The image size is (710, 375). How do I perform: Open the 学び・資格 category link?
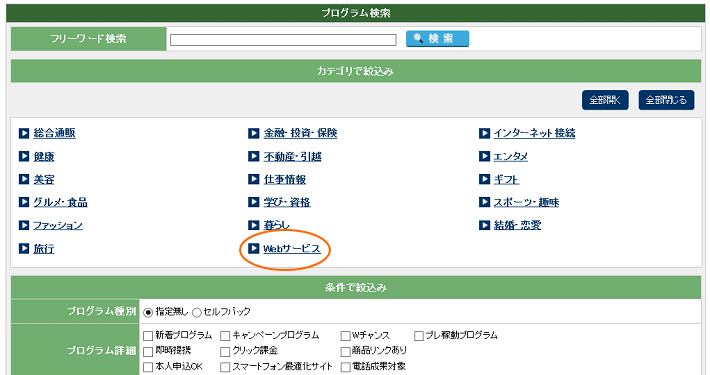click(287, 202)
